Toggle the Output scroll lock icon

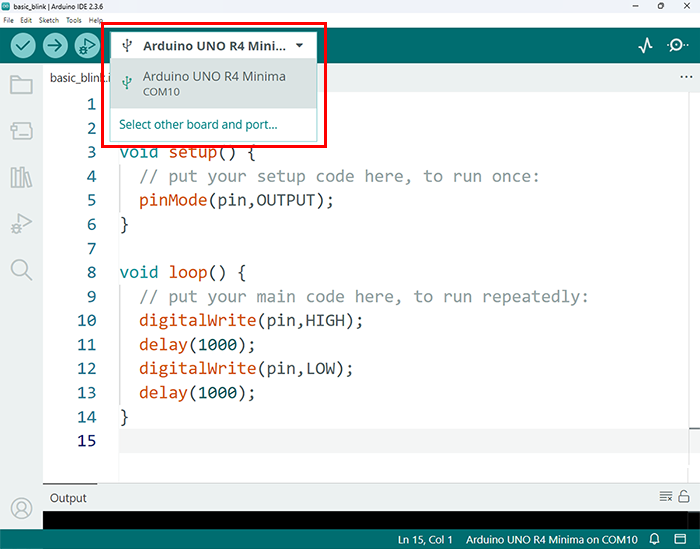click(684, 496)
